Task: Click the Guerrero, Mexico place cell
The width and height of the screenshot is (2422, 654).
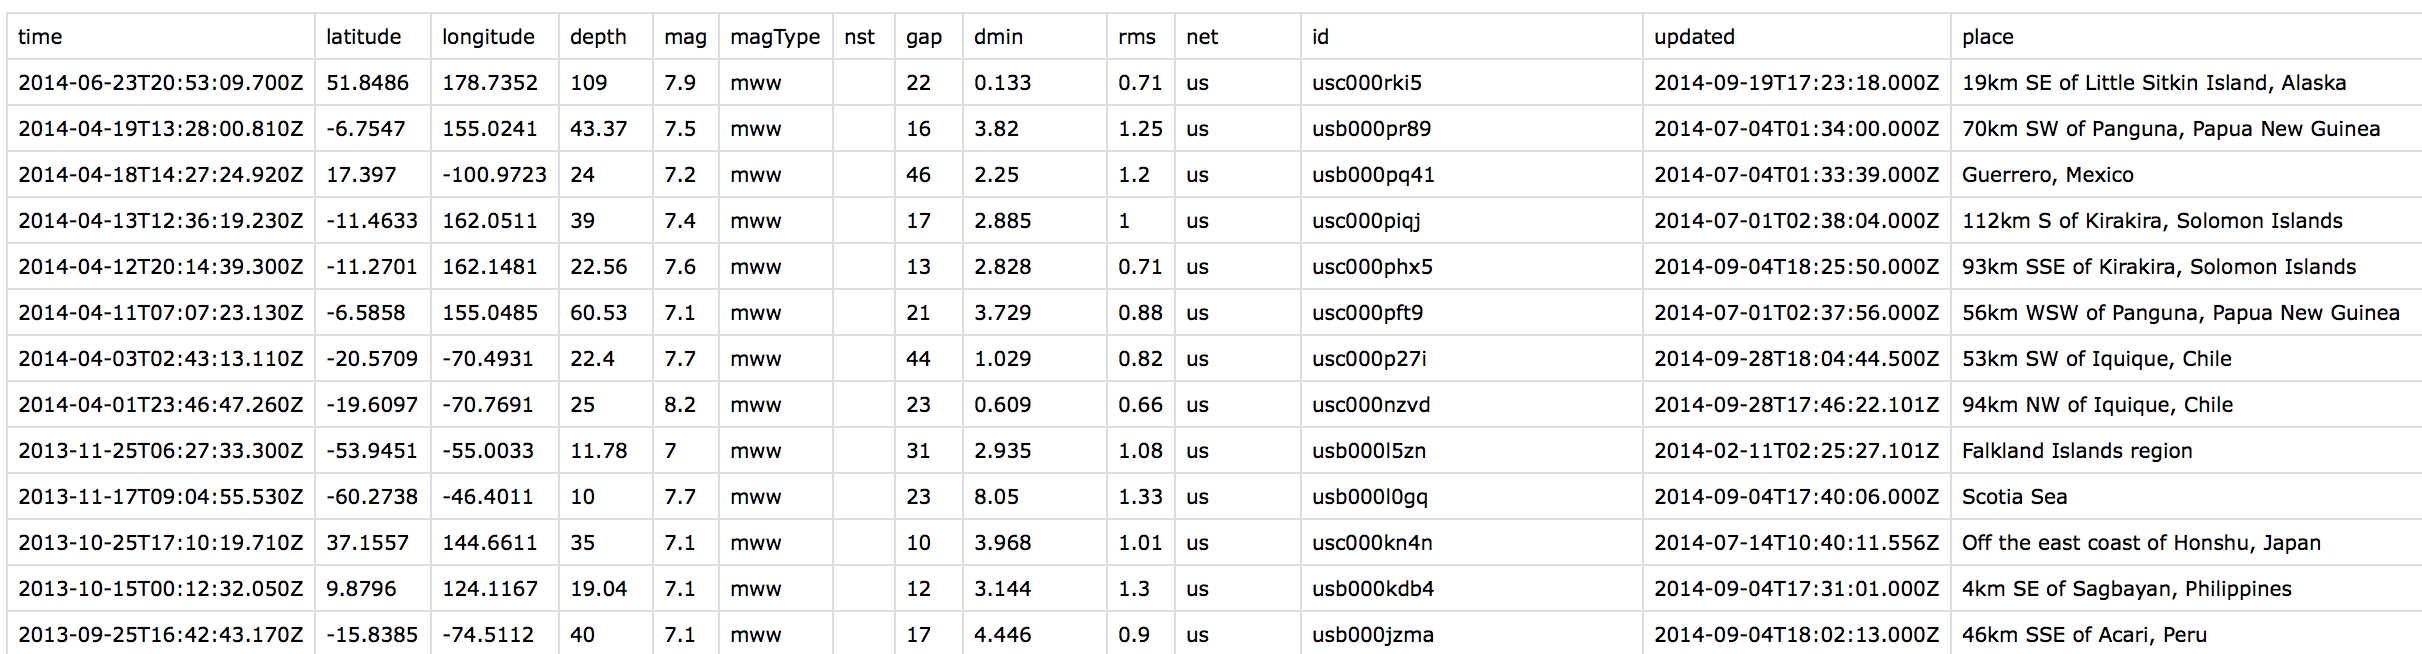Action: (x=2047, y=175)
